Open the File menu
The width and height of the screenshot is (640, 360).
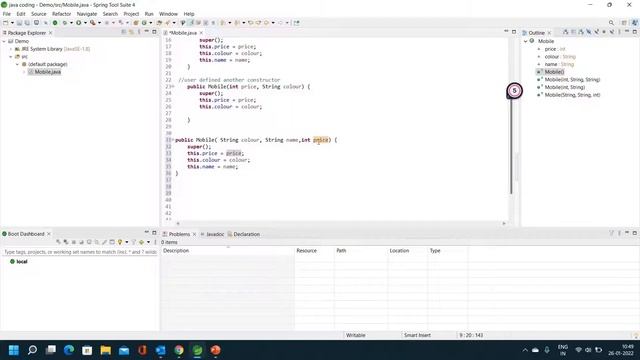click(x=7, y=14)
